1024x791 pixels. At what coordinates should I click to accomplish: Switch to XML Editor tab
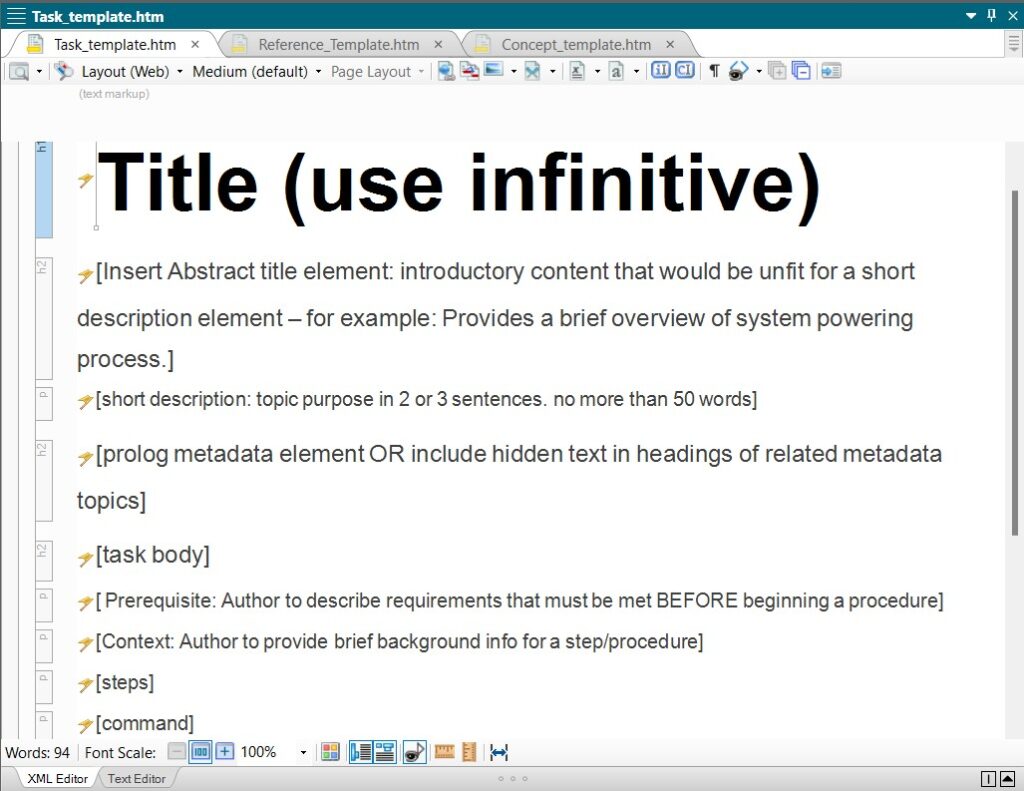coord(57,779)
